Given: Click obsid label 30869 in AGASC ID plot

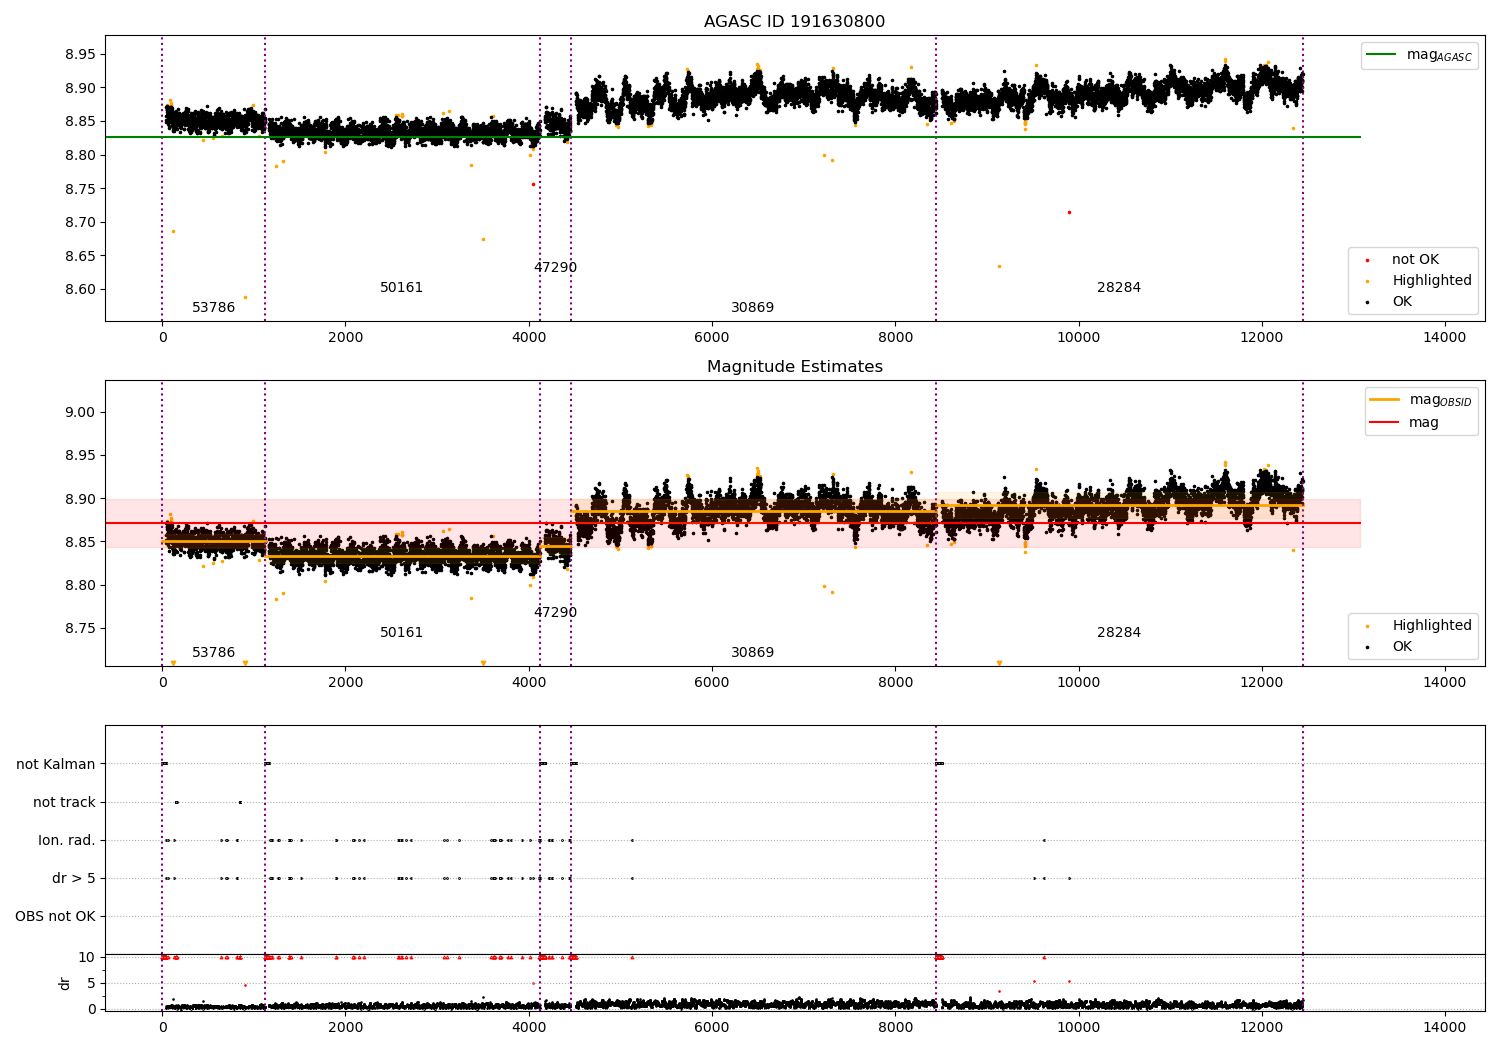Looking at the screenshot, I should coord(752,308).
